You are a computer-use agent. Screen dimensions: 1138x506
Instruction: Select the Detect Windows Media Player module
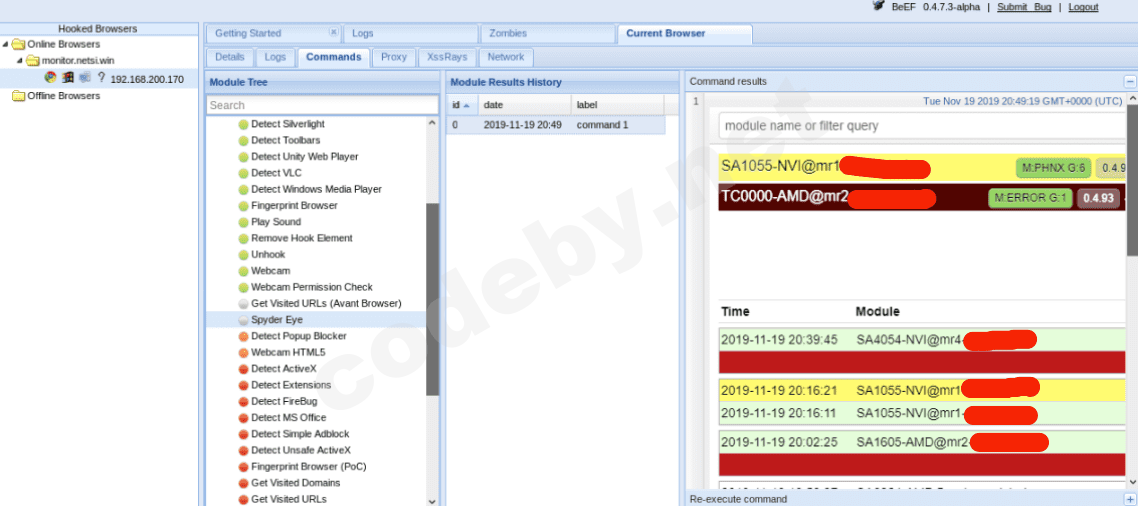[316, 189]
